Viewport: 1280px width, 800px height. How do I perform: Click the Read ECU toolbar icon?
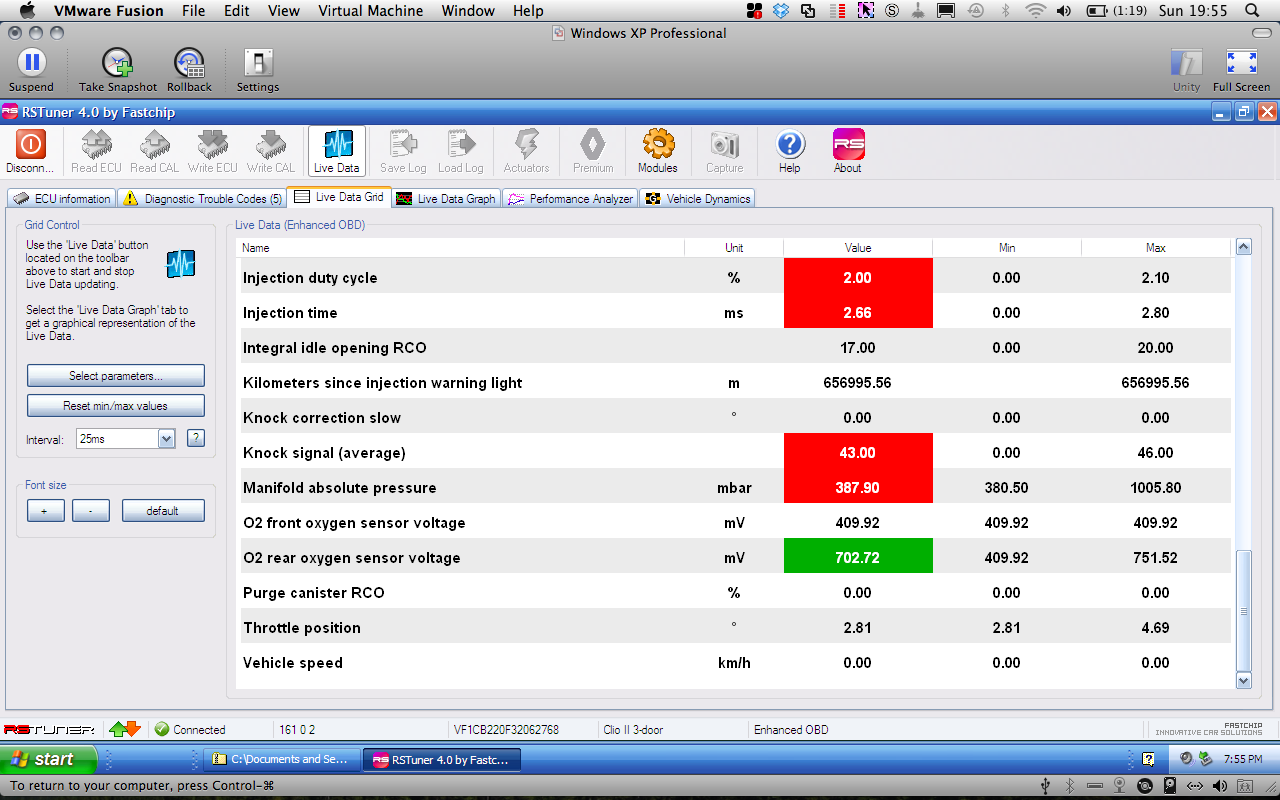96,145
